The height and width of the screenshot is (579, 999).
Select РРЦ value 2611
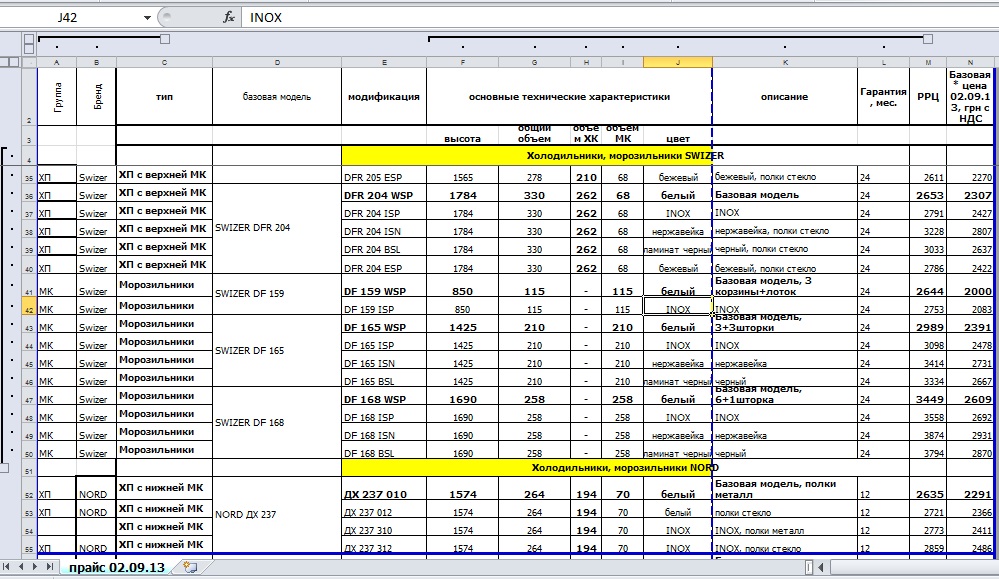click(x=928, y=176)
